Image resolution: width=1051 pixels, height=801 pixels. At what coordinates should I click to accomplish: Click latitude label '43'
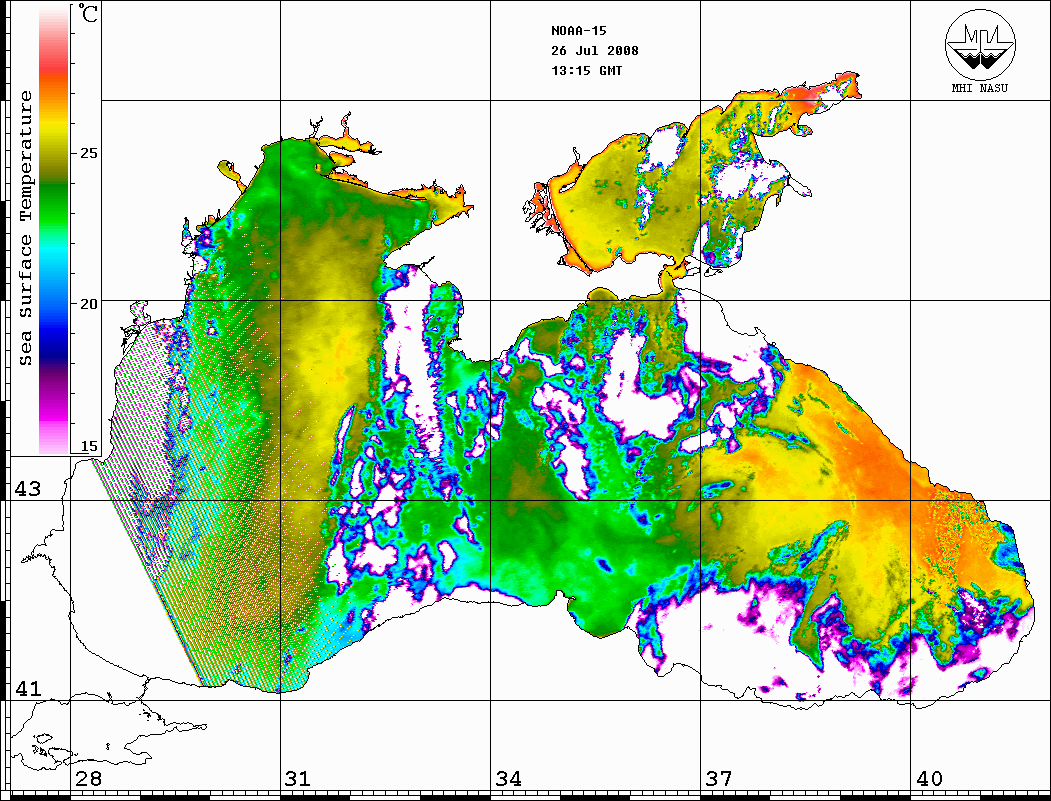27,489
